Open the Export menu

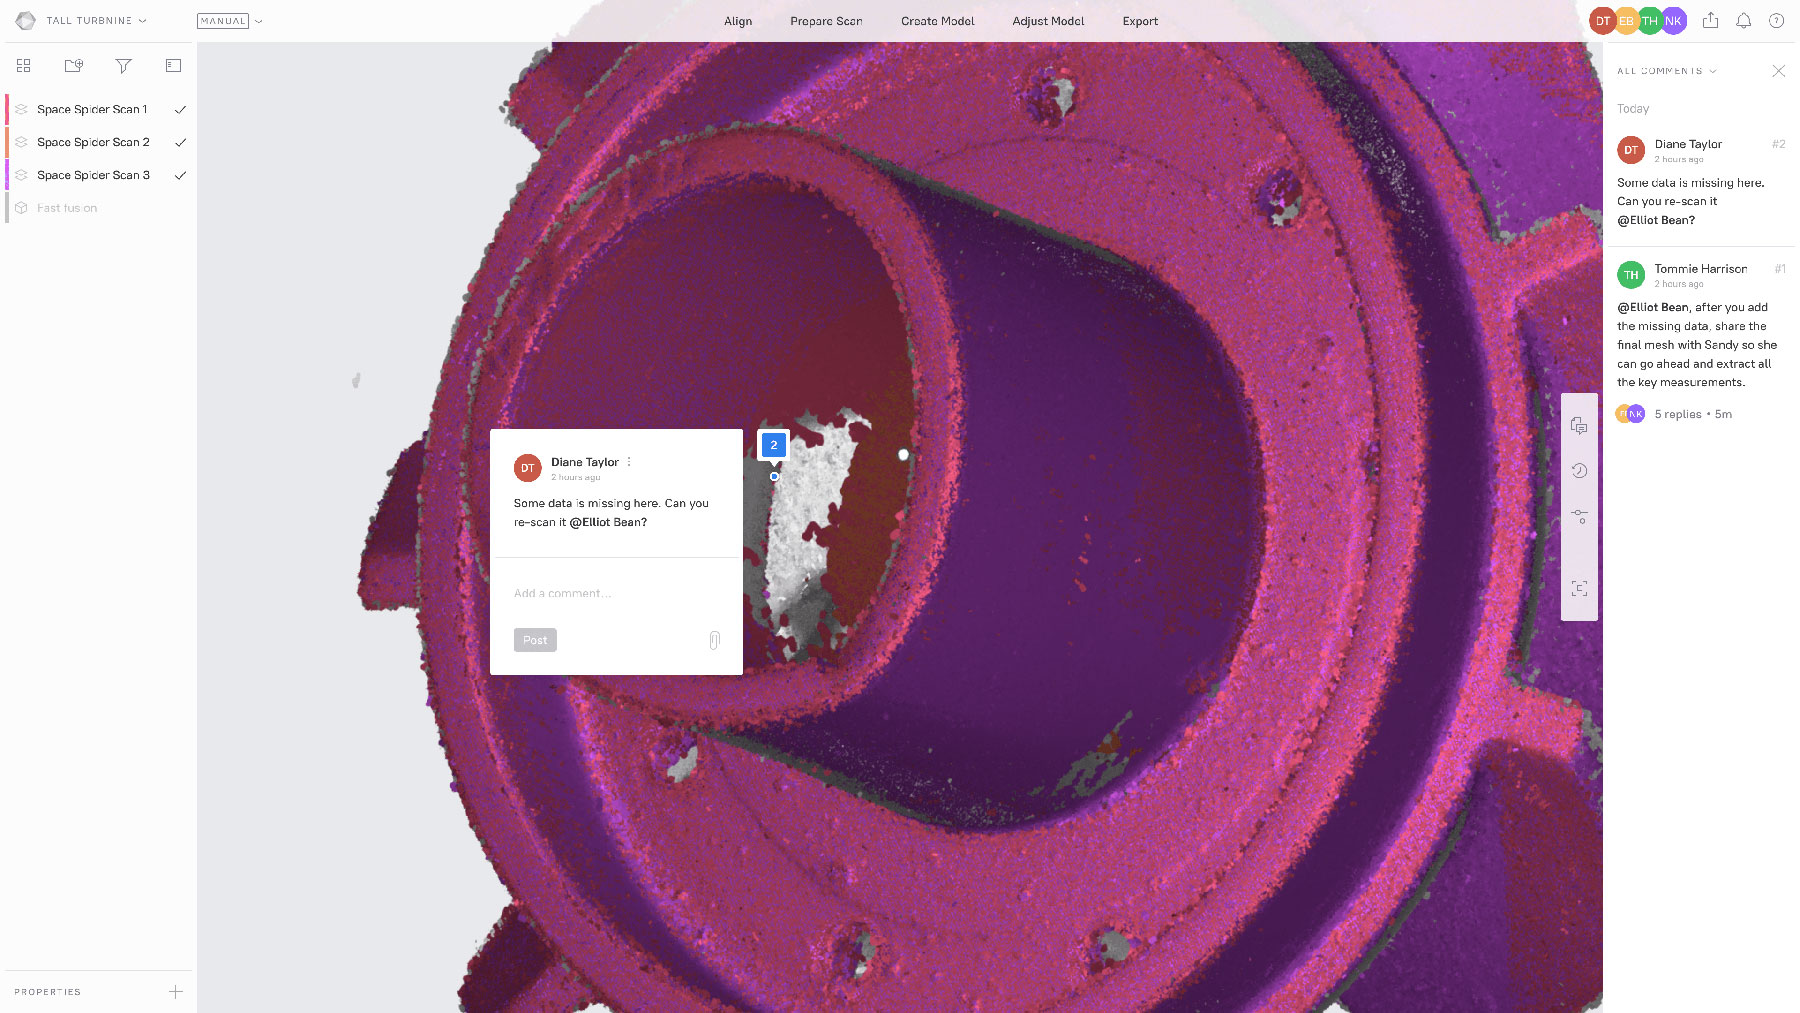tap(1140, 21)
